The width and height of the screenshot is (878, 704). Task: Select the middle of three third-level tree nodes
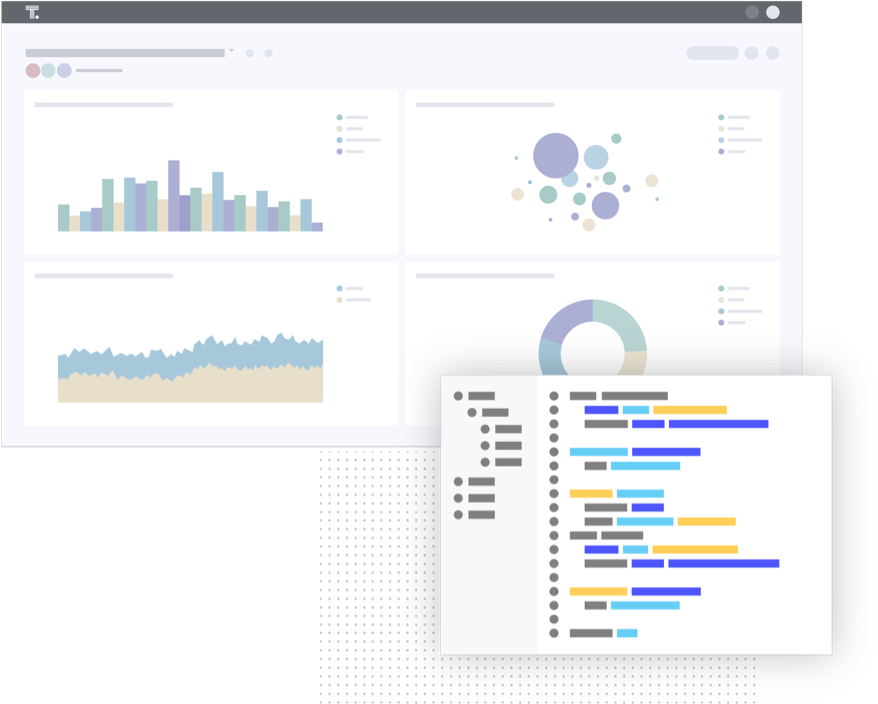[501, 446]
